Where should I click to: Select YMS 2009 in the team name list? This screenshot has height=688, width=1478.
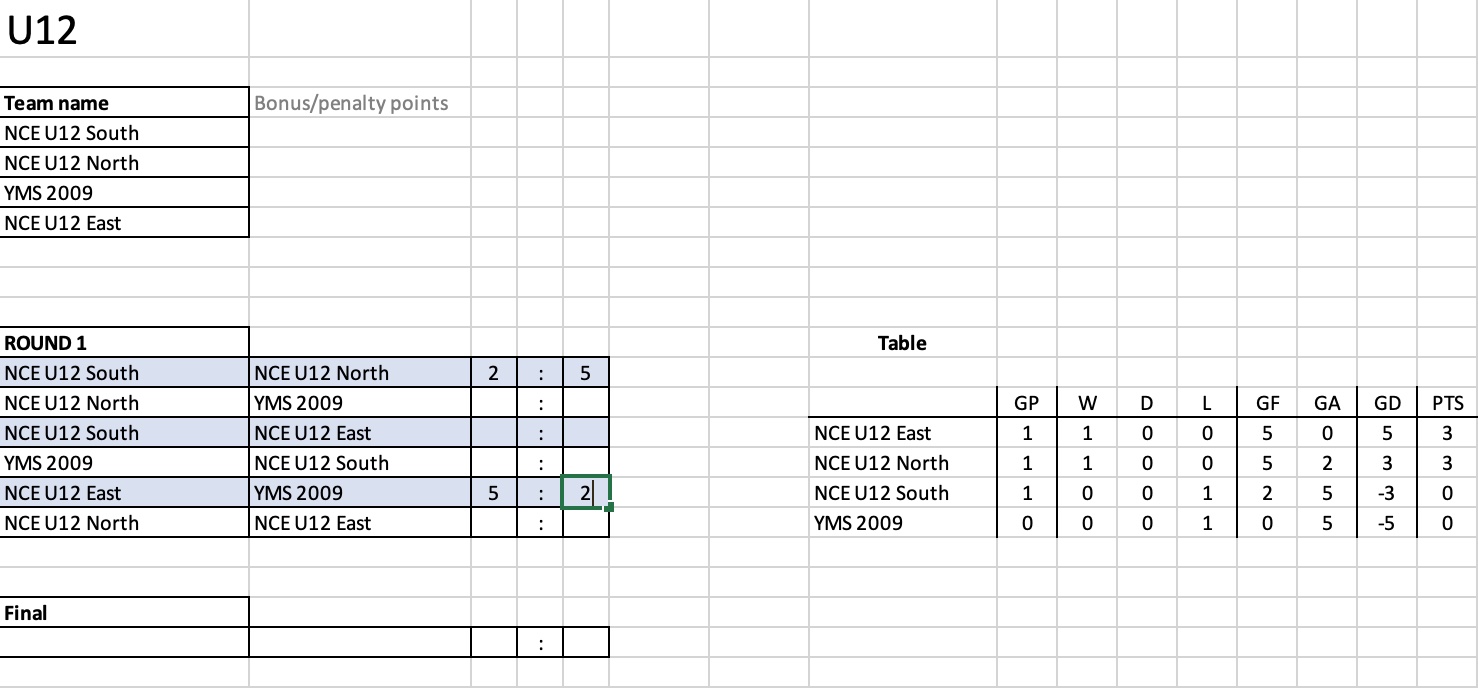point(124,193)
